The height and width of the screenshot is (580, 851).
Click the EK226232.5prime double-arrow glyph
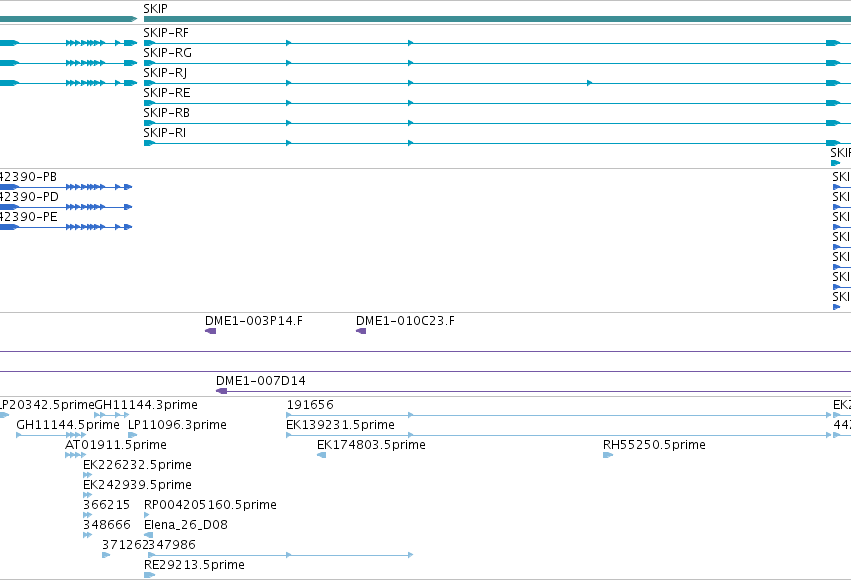[87, 475]
